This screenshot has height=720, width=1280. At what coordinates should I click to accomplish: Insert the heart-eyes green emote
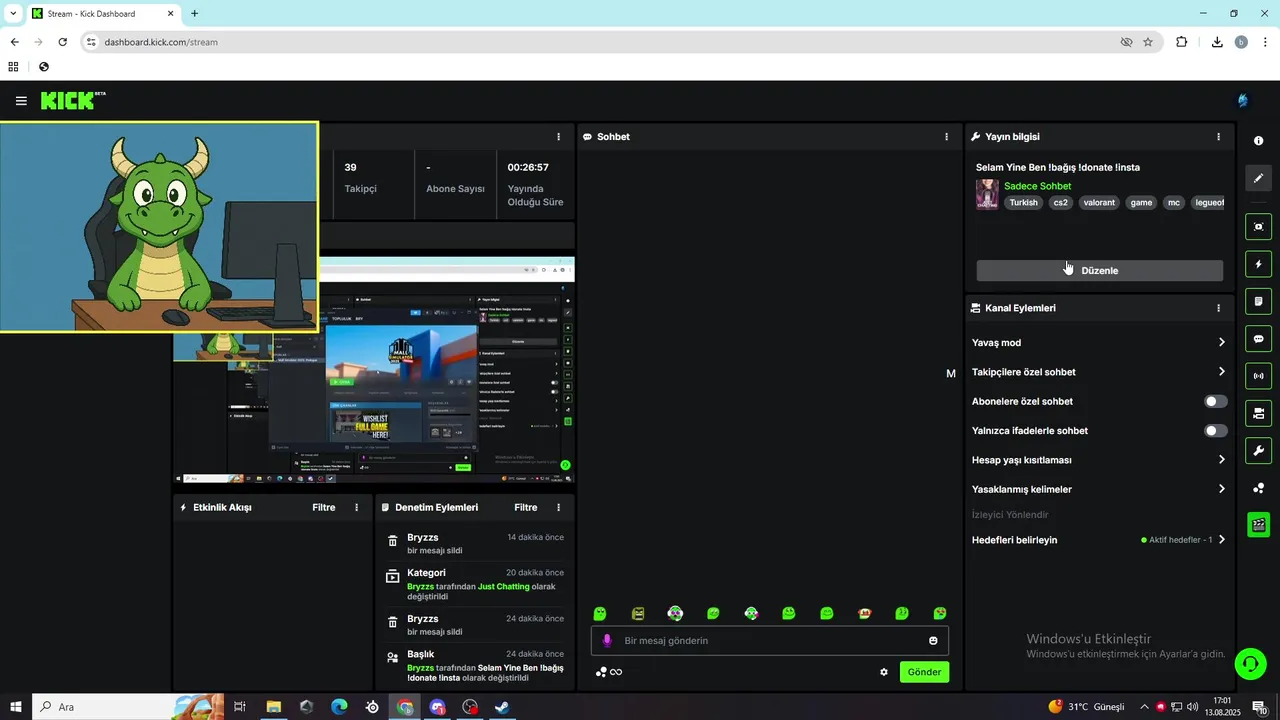click(940, 614)
